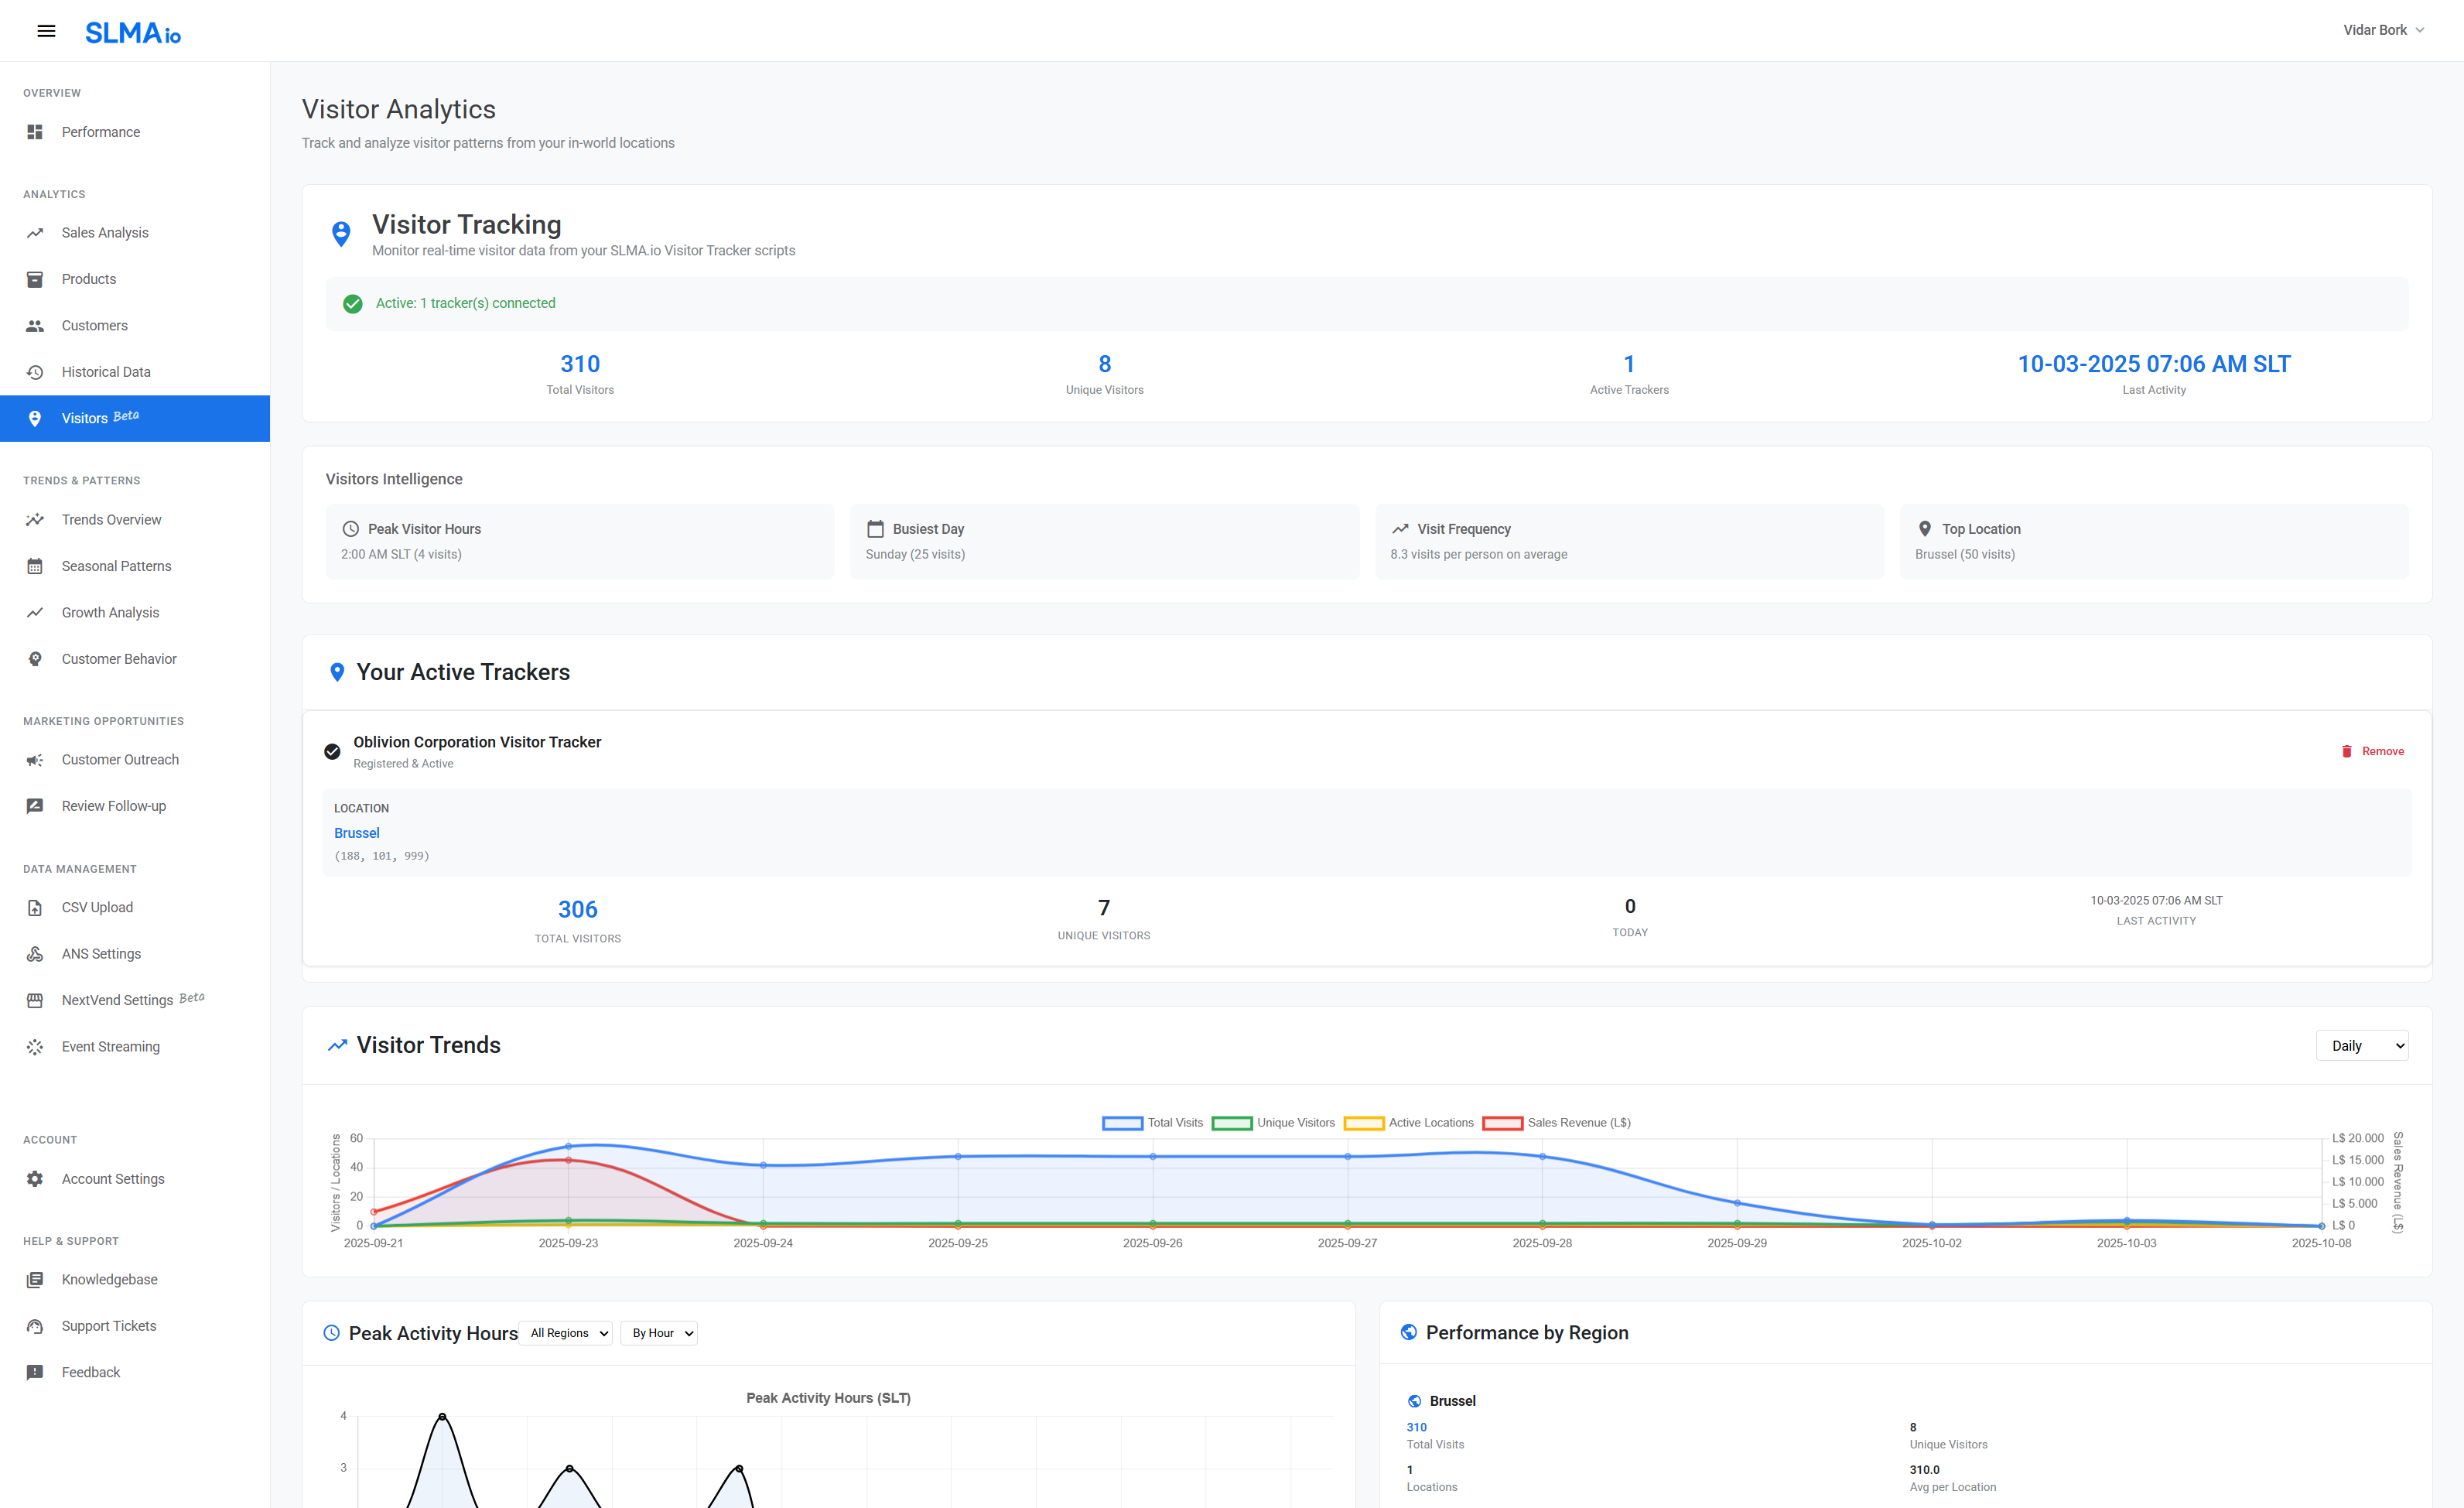Click the Customer Outreach megaphone icon
2464x1508 pixels.
point(35,760)
